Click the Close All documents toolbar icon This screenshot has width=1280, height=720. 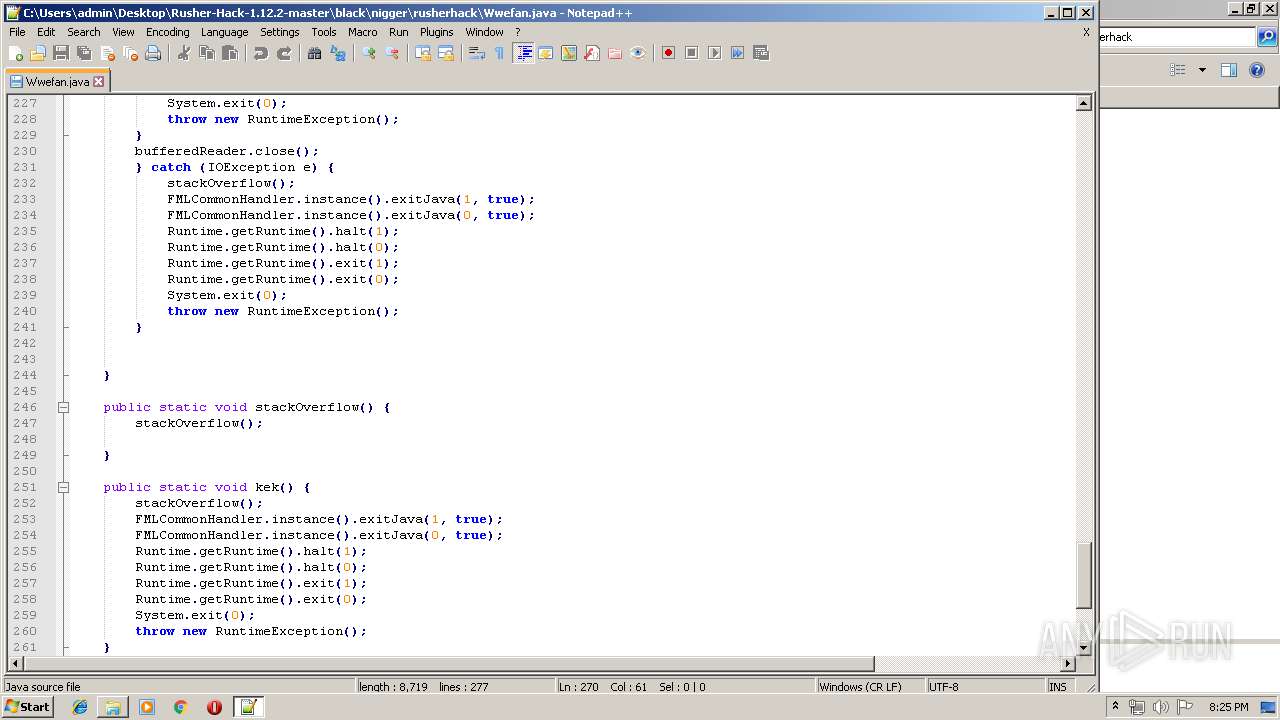(130, 53)
